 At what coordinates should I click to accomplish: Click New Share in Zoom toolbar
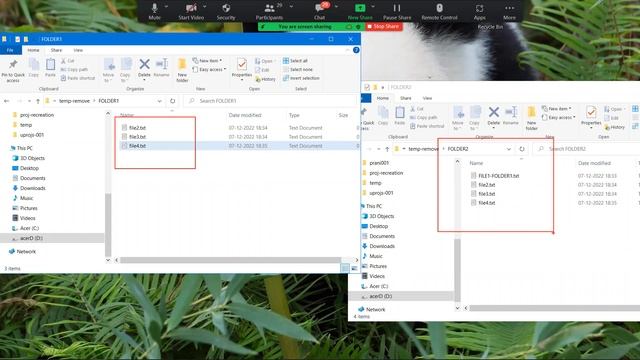click(360, 11)
